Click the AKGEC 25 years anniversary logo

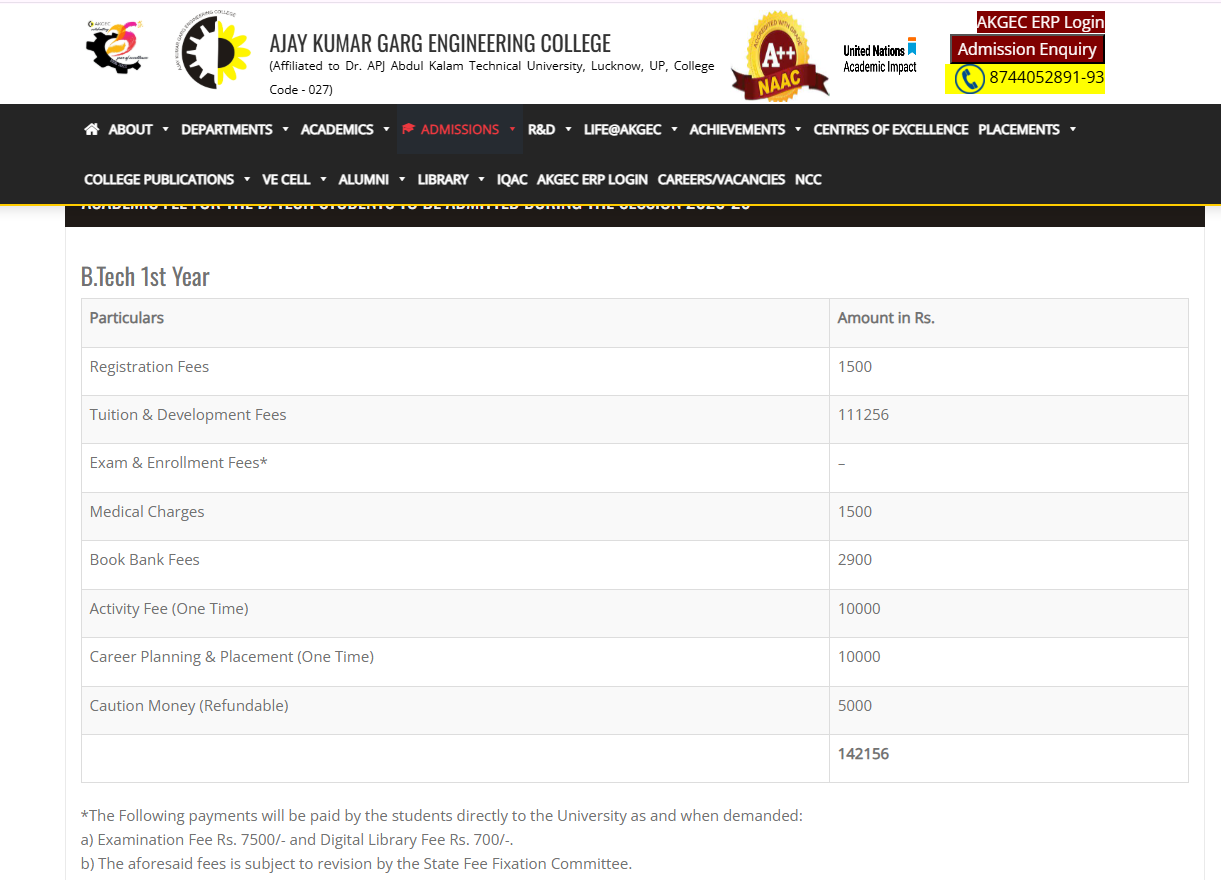[115, 45]
